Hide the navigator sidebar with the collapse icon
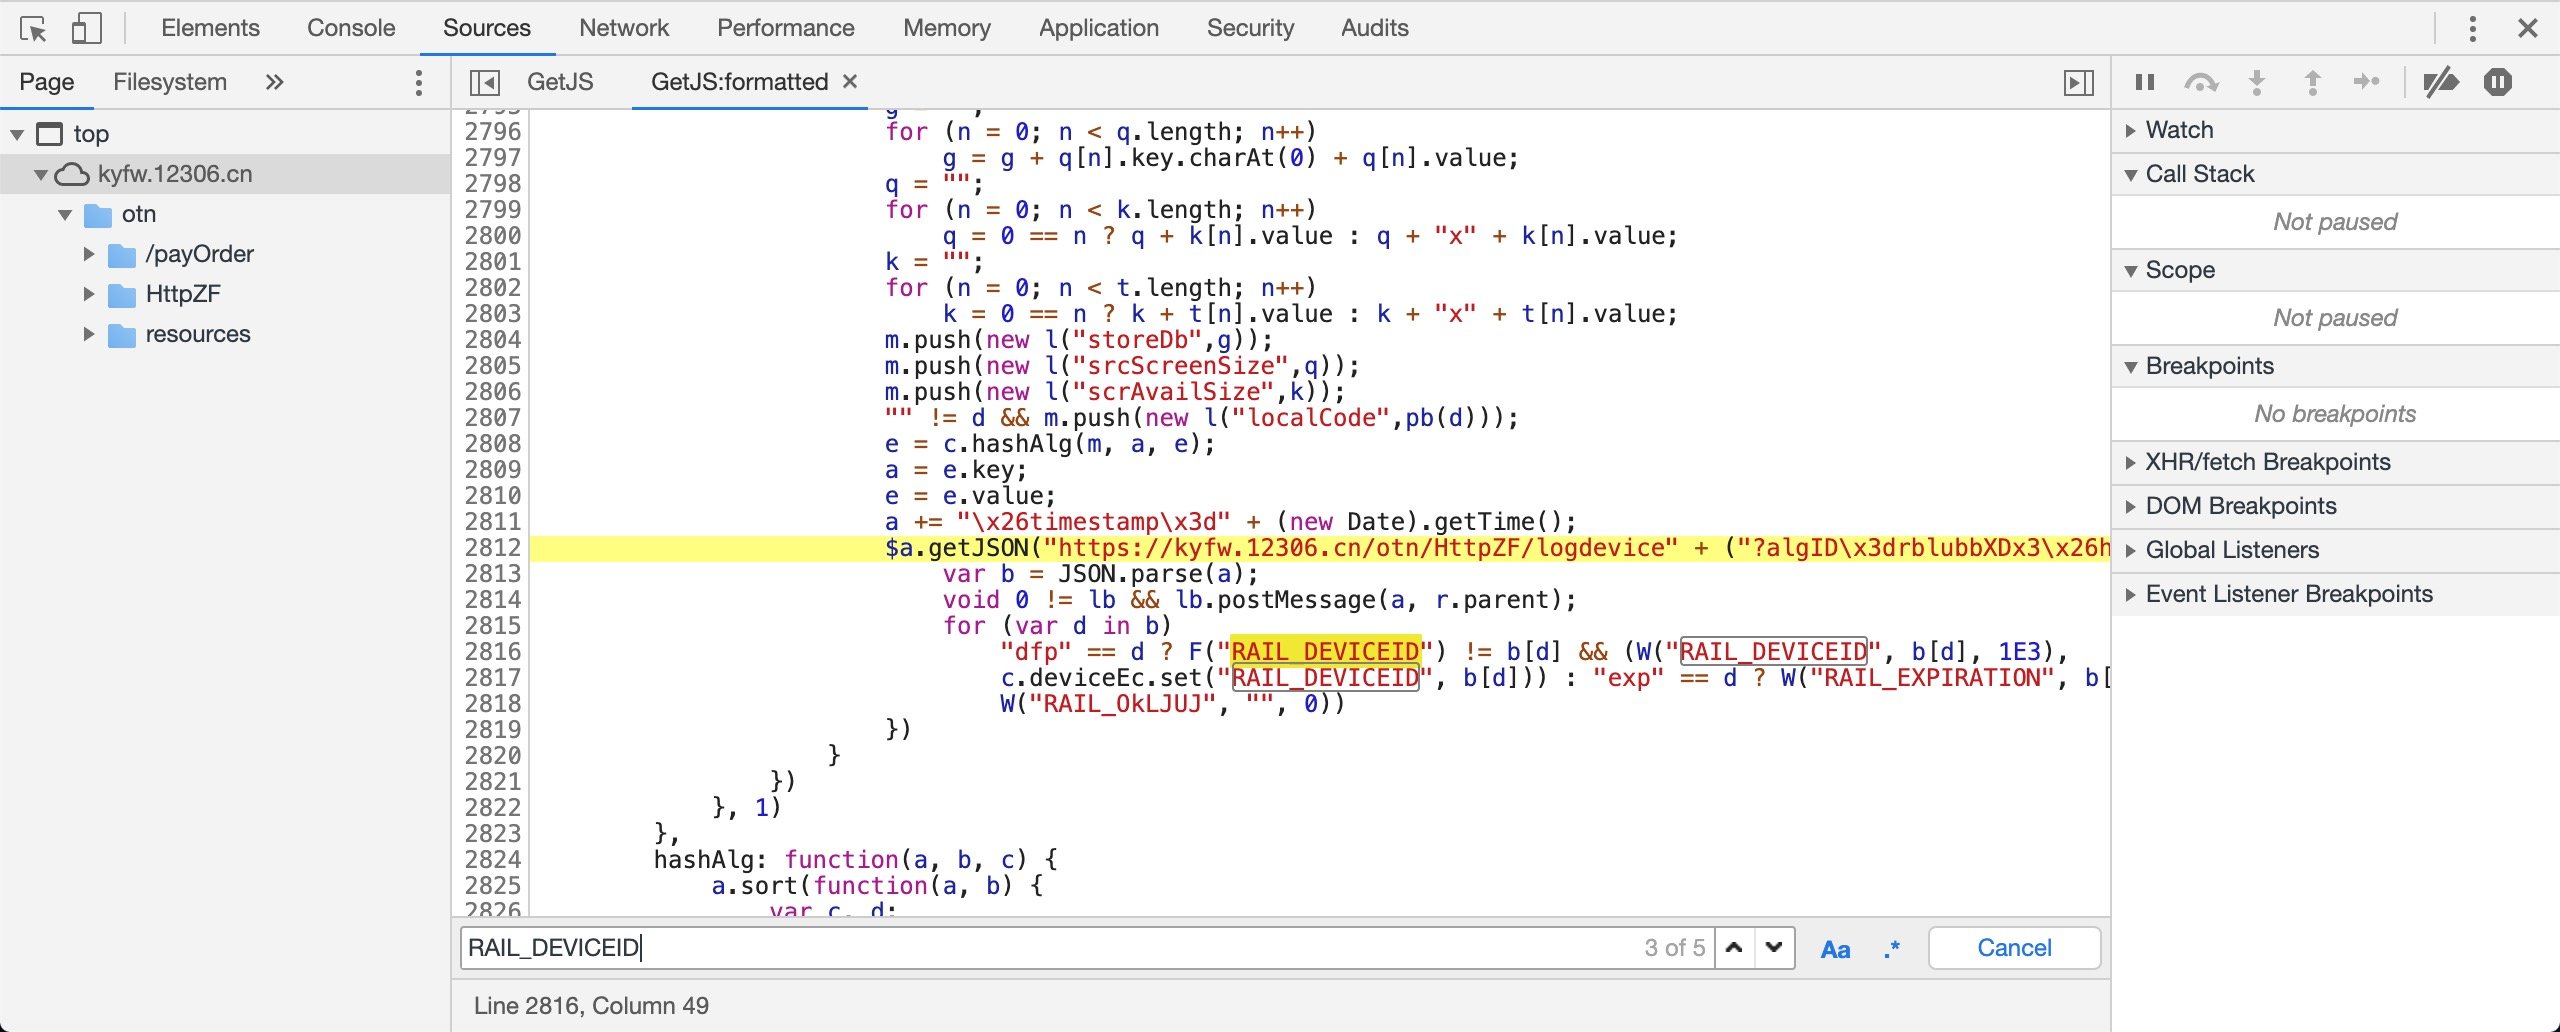Image resolution: width=2560 pixels, height=1032 pixels. pos(484,82)
